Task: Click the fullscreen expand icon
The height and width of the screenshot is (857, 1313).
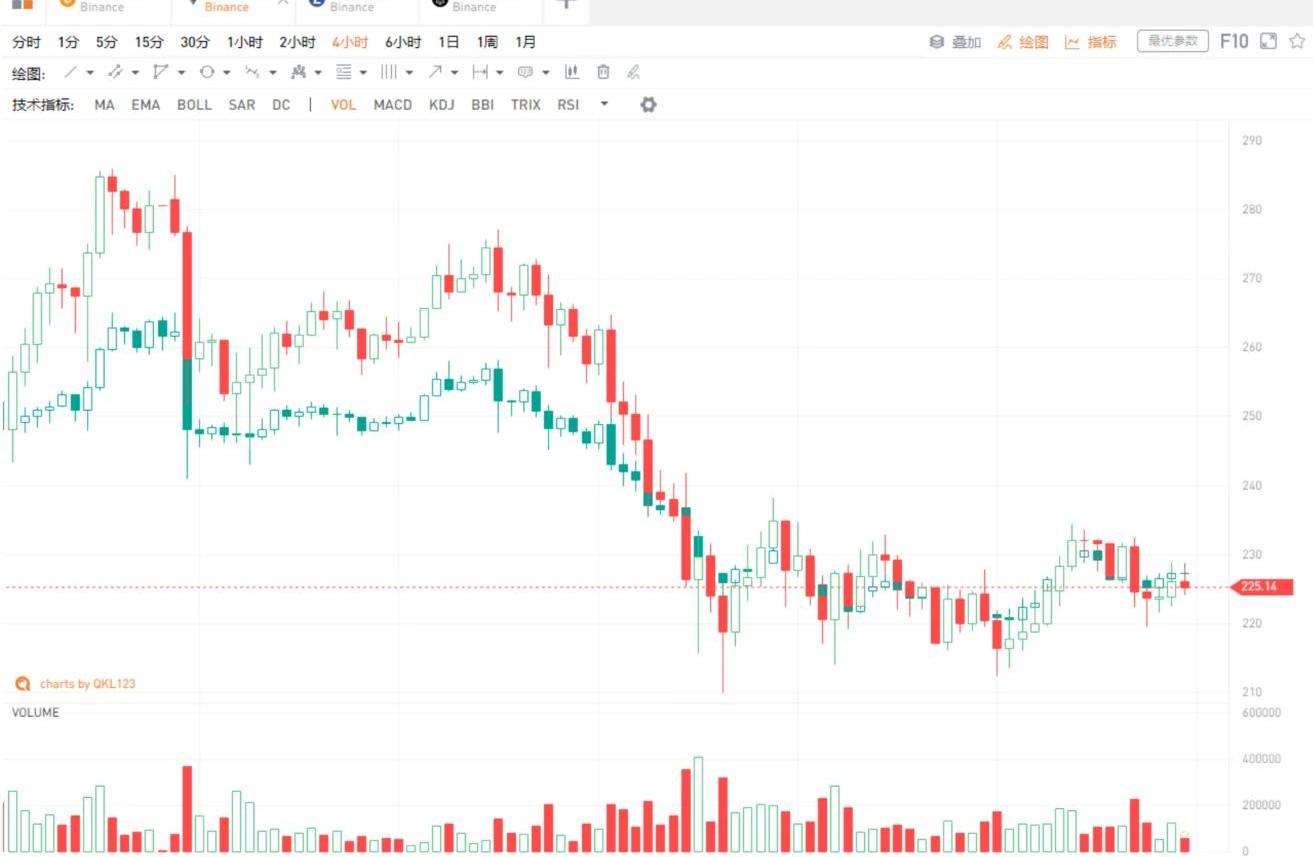Action: (x=1268, y=41)
